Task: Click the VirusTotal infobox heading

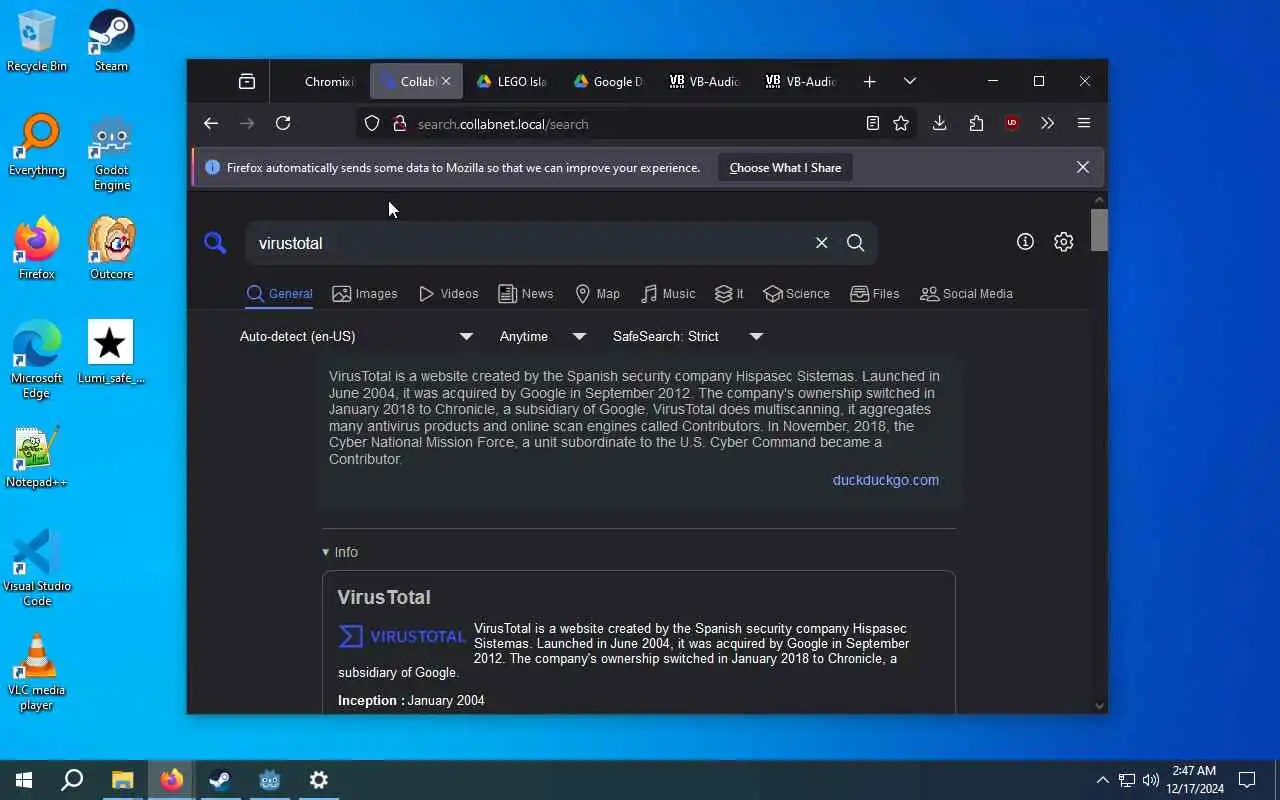Action: click(384, 597)
